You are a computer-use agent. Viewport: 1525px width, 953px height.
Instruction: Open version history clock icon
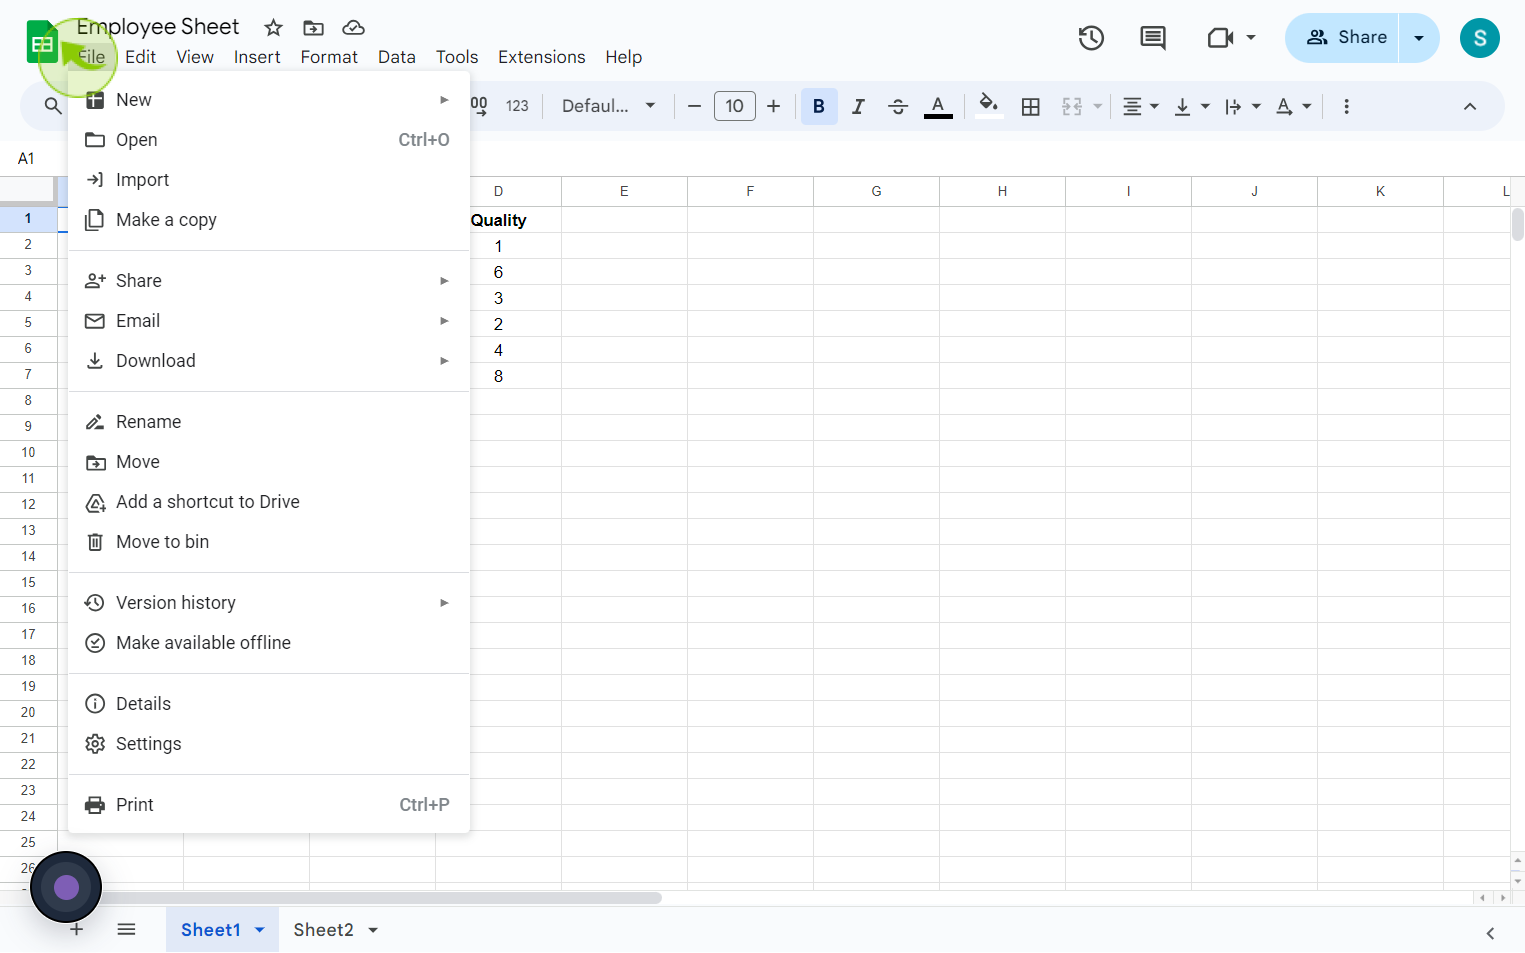(x=1091, y=38)
